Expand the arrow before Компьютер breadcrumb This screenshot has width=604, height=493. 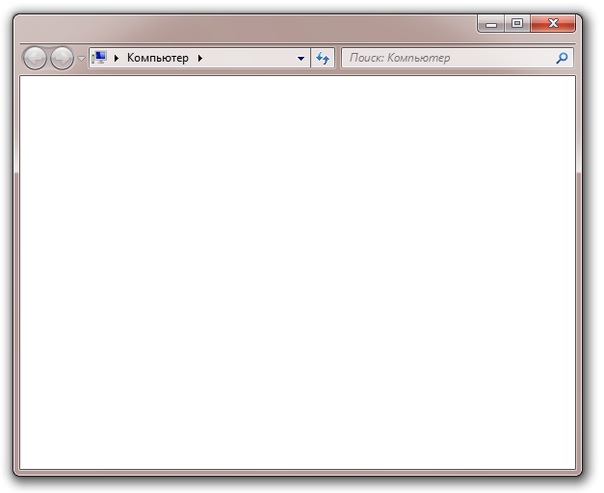(116, 58)
